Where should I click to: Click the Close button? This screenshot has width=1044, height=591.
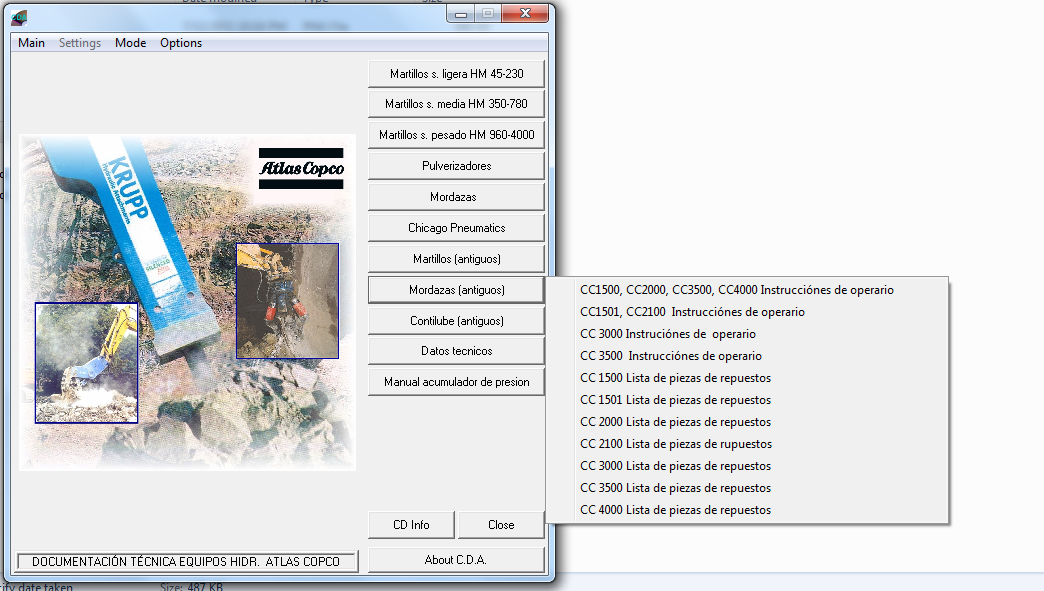(x=501, y=525)
